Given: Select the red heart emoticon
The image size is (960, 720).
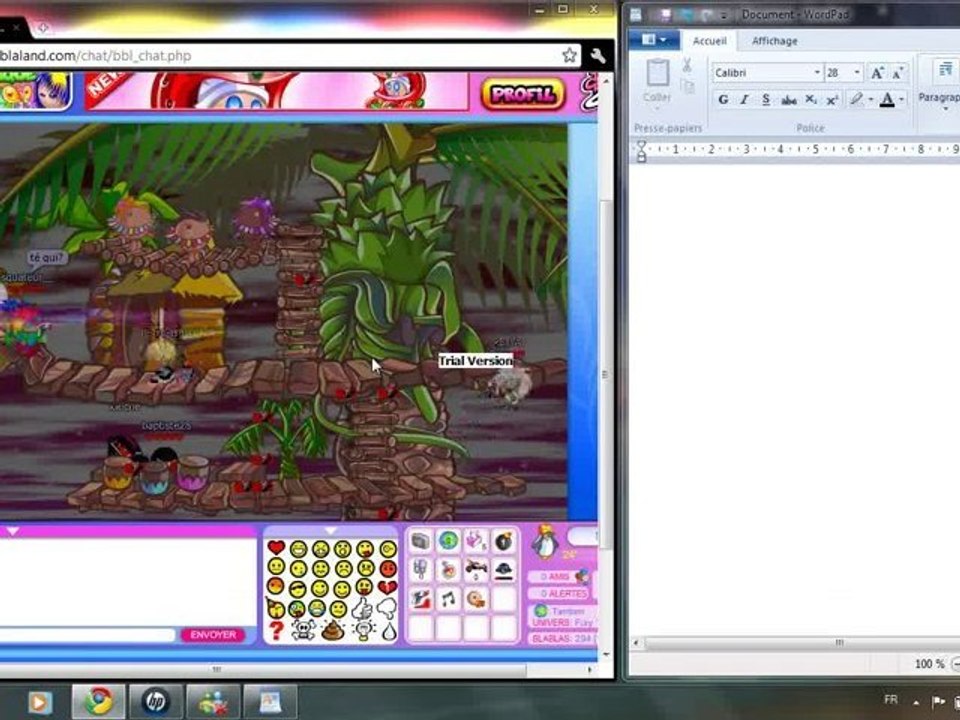Looking at the screenshot, I should tap(276, 547).
